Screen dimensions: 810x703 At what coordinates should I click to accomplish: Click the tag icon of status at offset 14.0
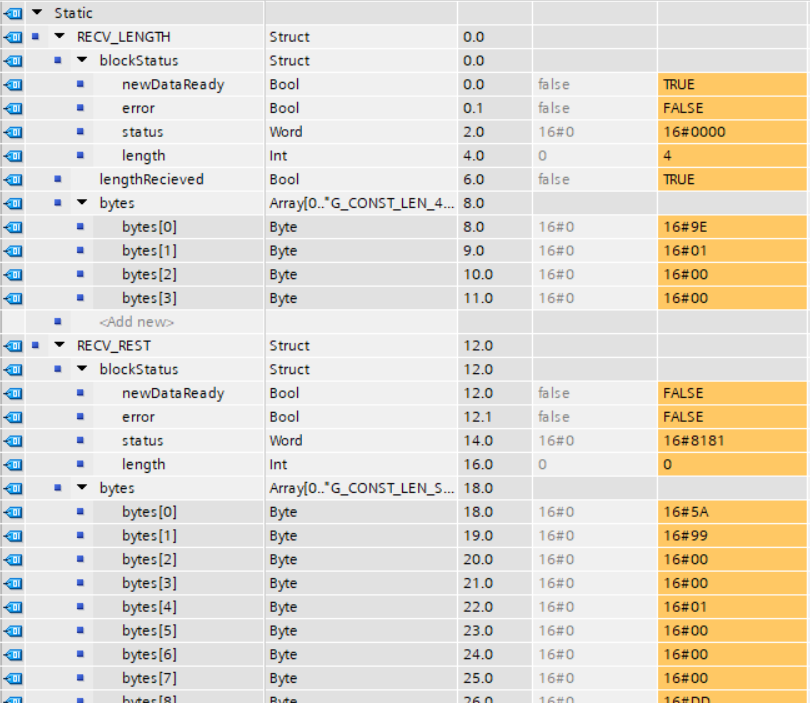[13, 441]
